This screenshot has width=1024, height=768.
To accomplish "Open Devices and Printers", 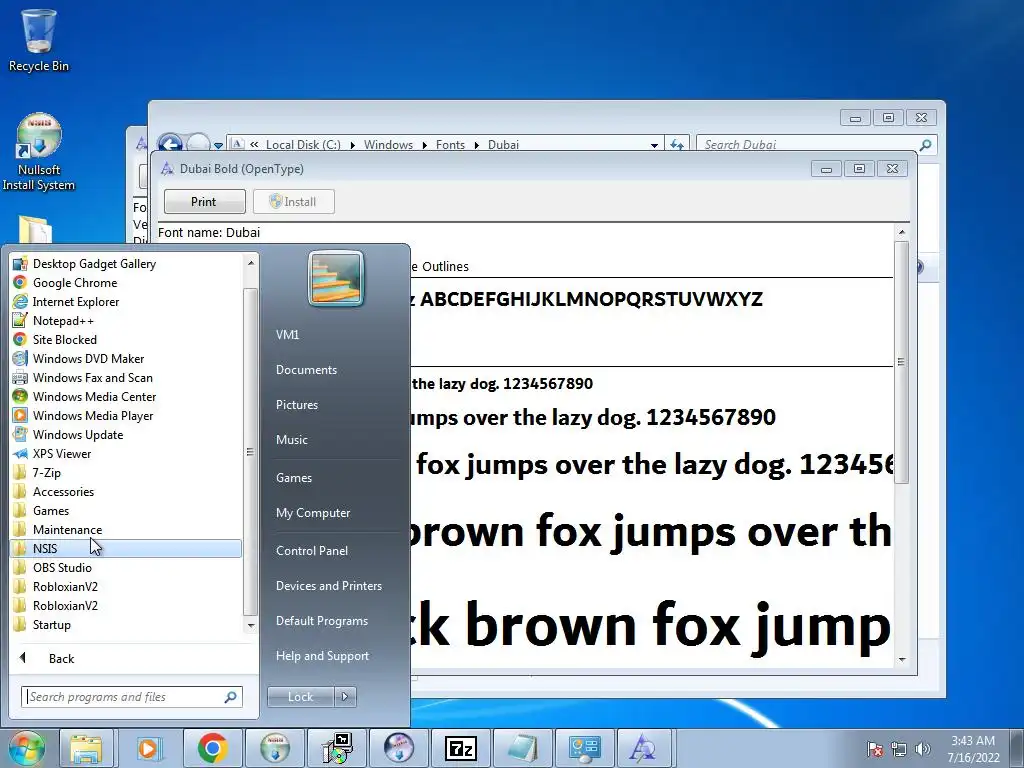I will (x=328, y=586).
